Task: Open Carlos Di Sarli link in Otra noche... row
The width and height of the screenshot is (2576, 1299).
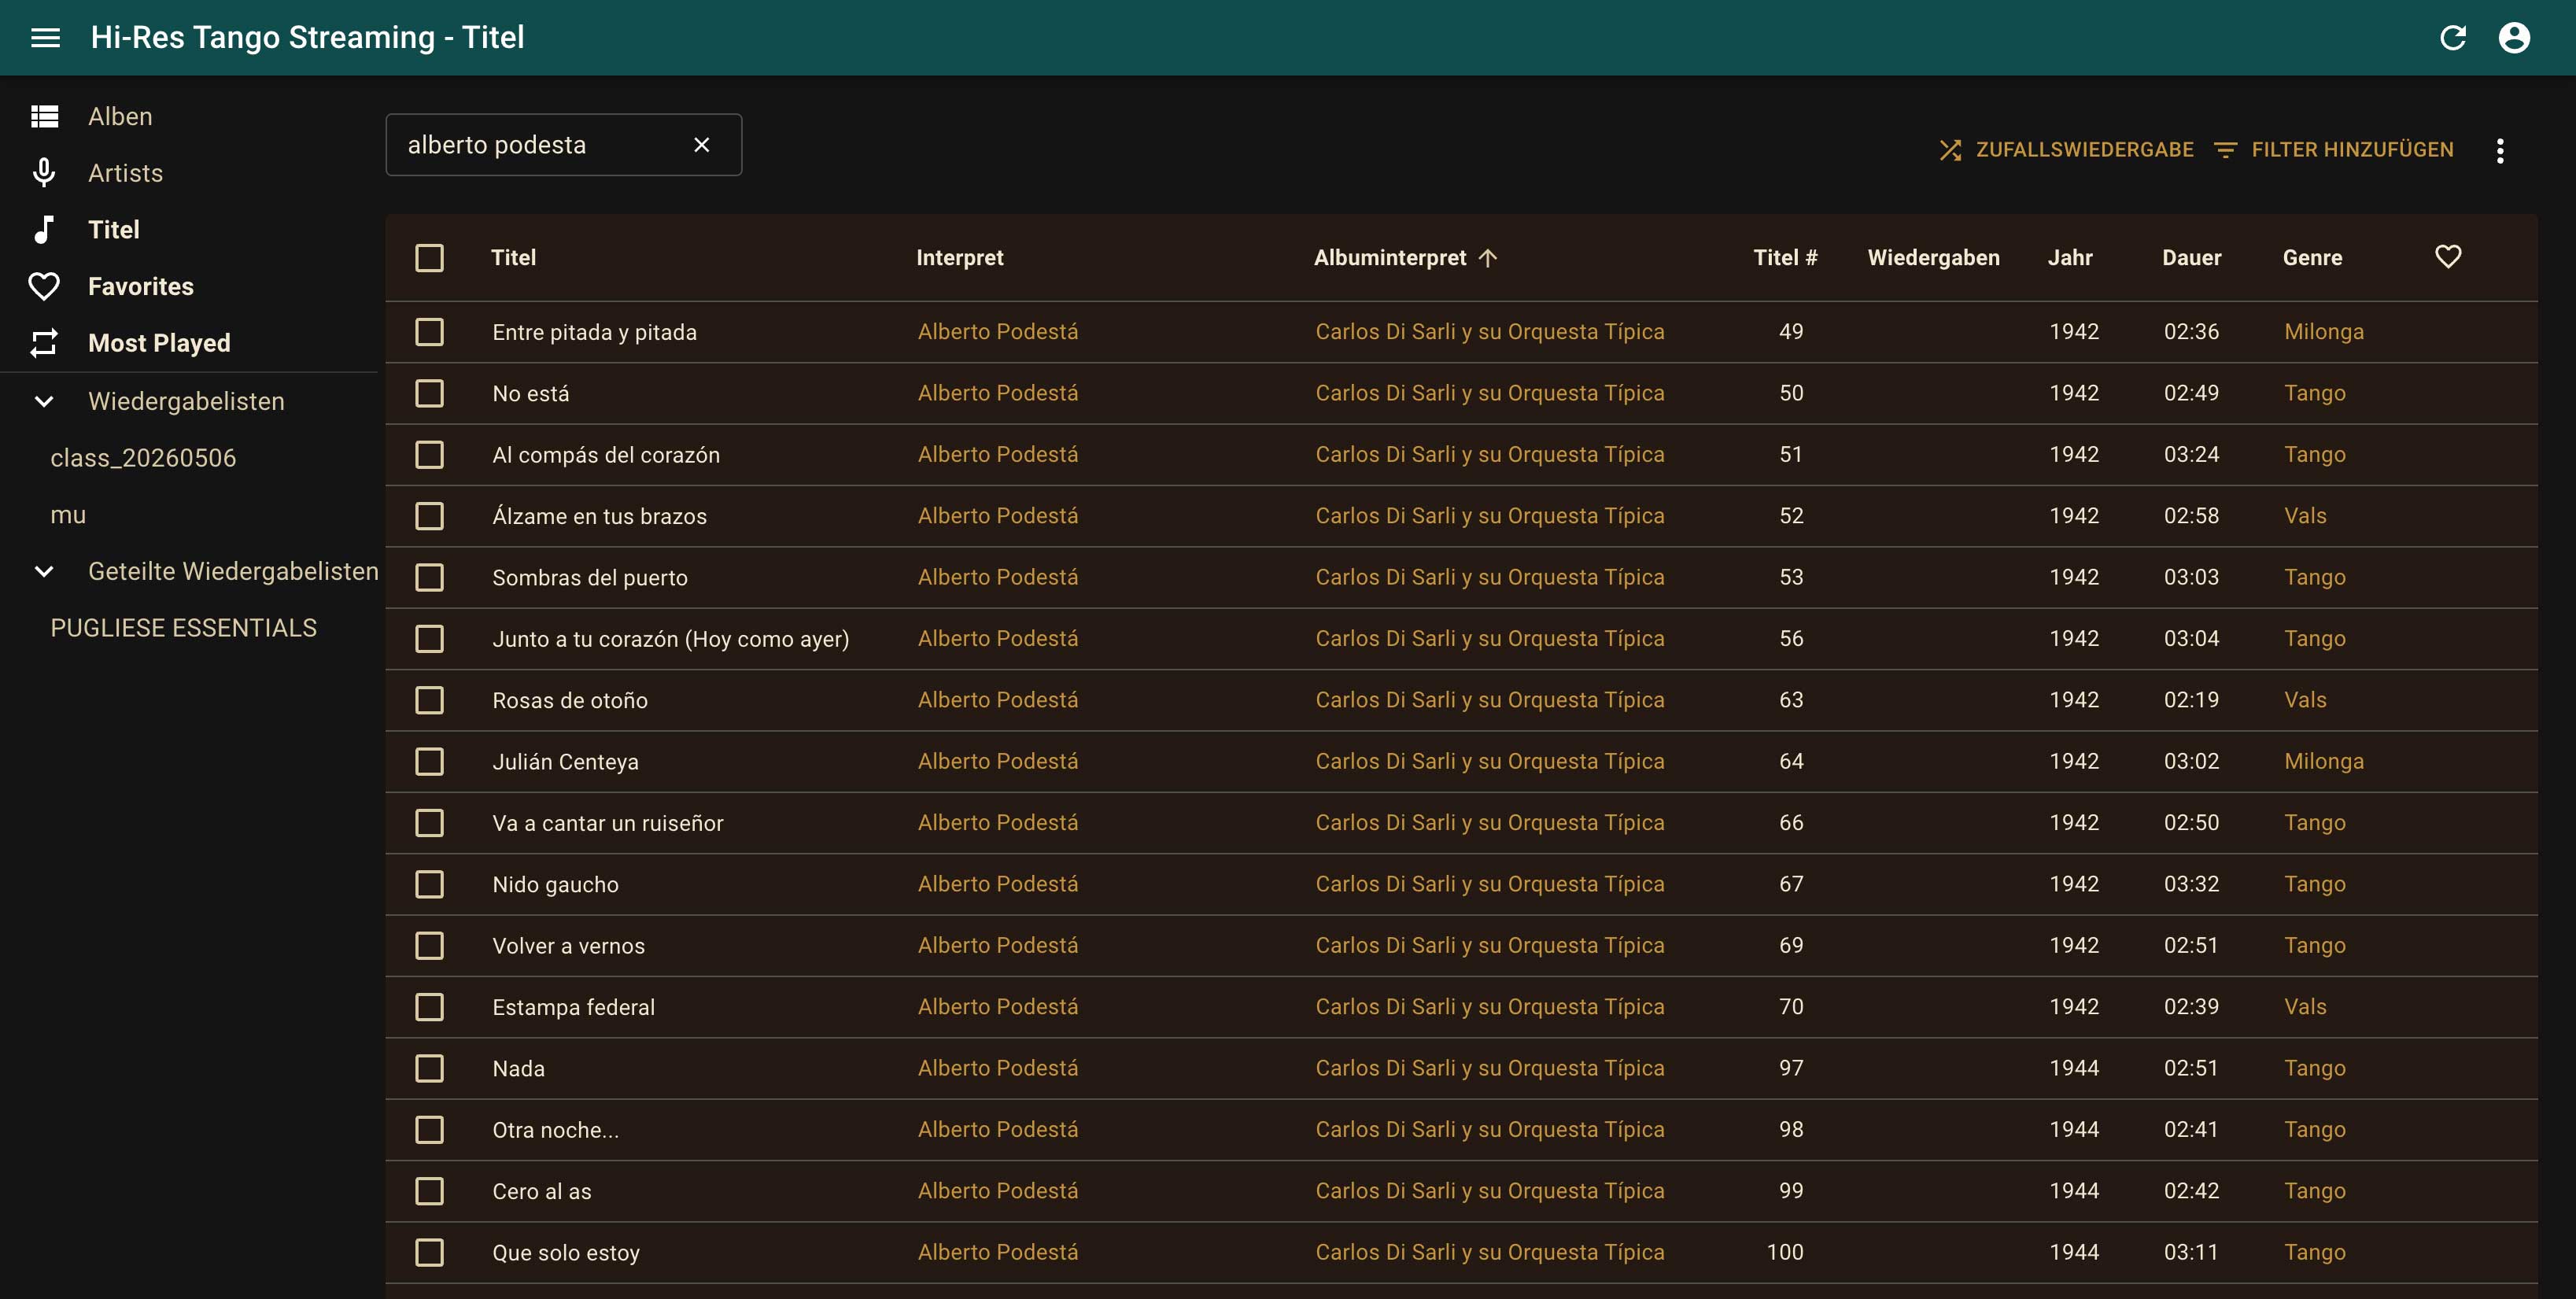Action: (x=1490, y=1130)
